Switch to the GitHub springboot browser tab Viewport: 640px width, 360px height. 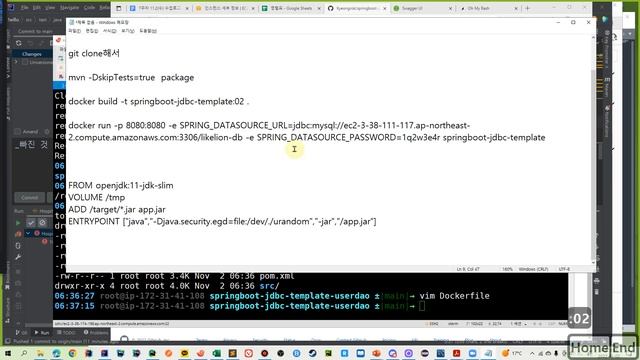tap(356, 8)
